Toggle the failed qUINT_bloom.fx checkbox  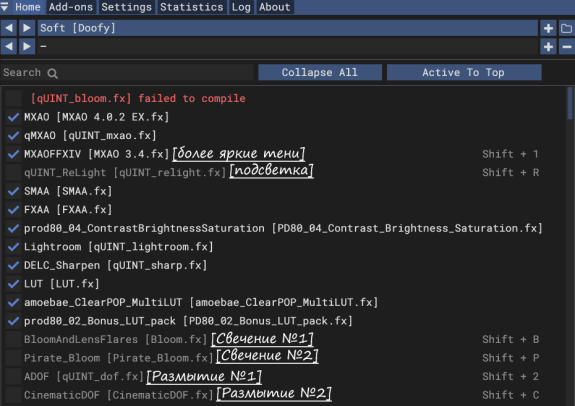point(14,98)
